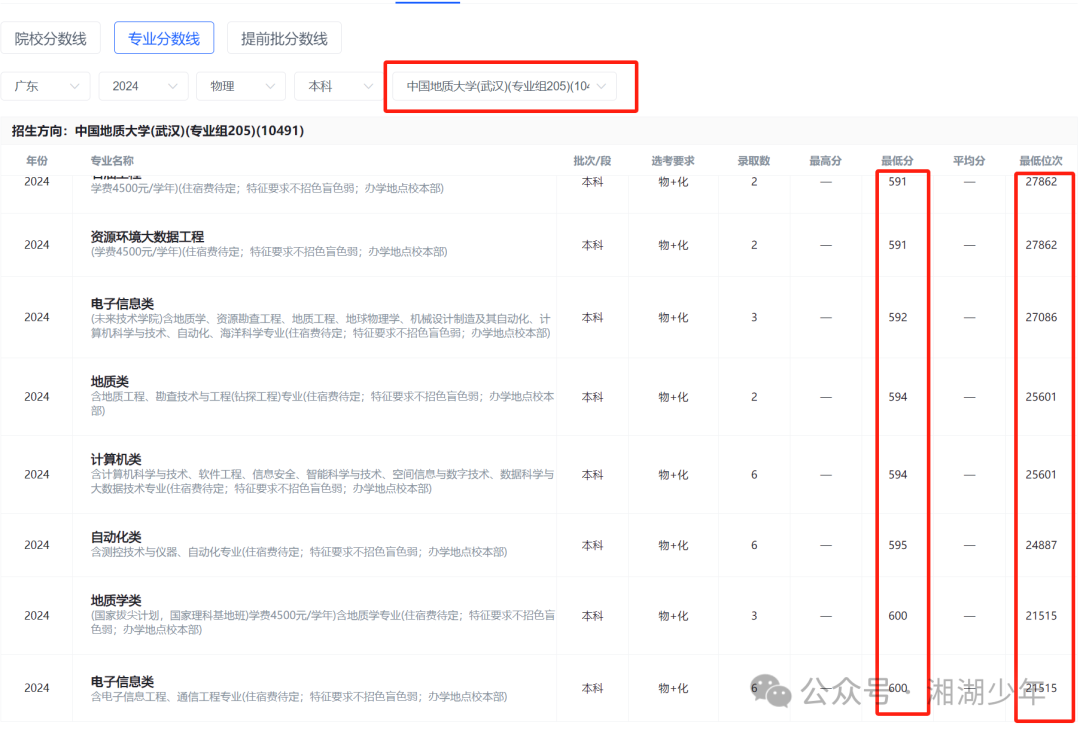
Task: Open the 物理 subject dropdown
Action: [241, 86]
